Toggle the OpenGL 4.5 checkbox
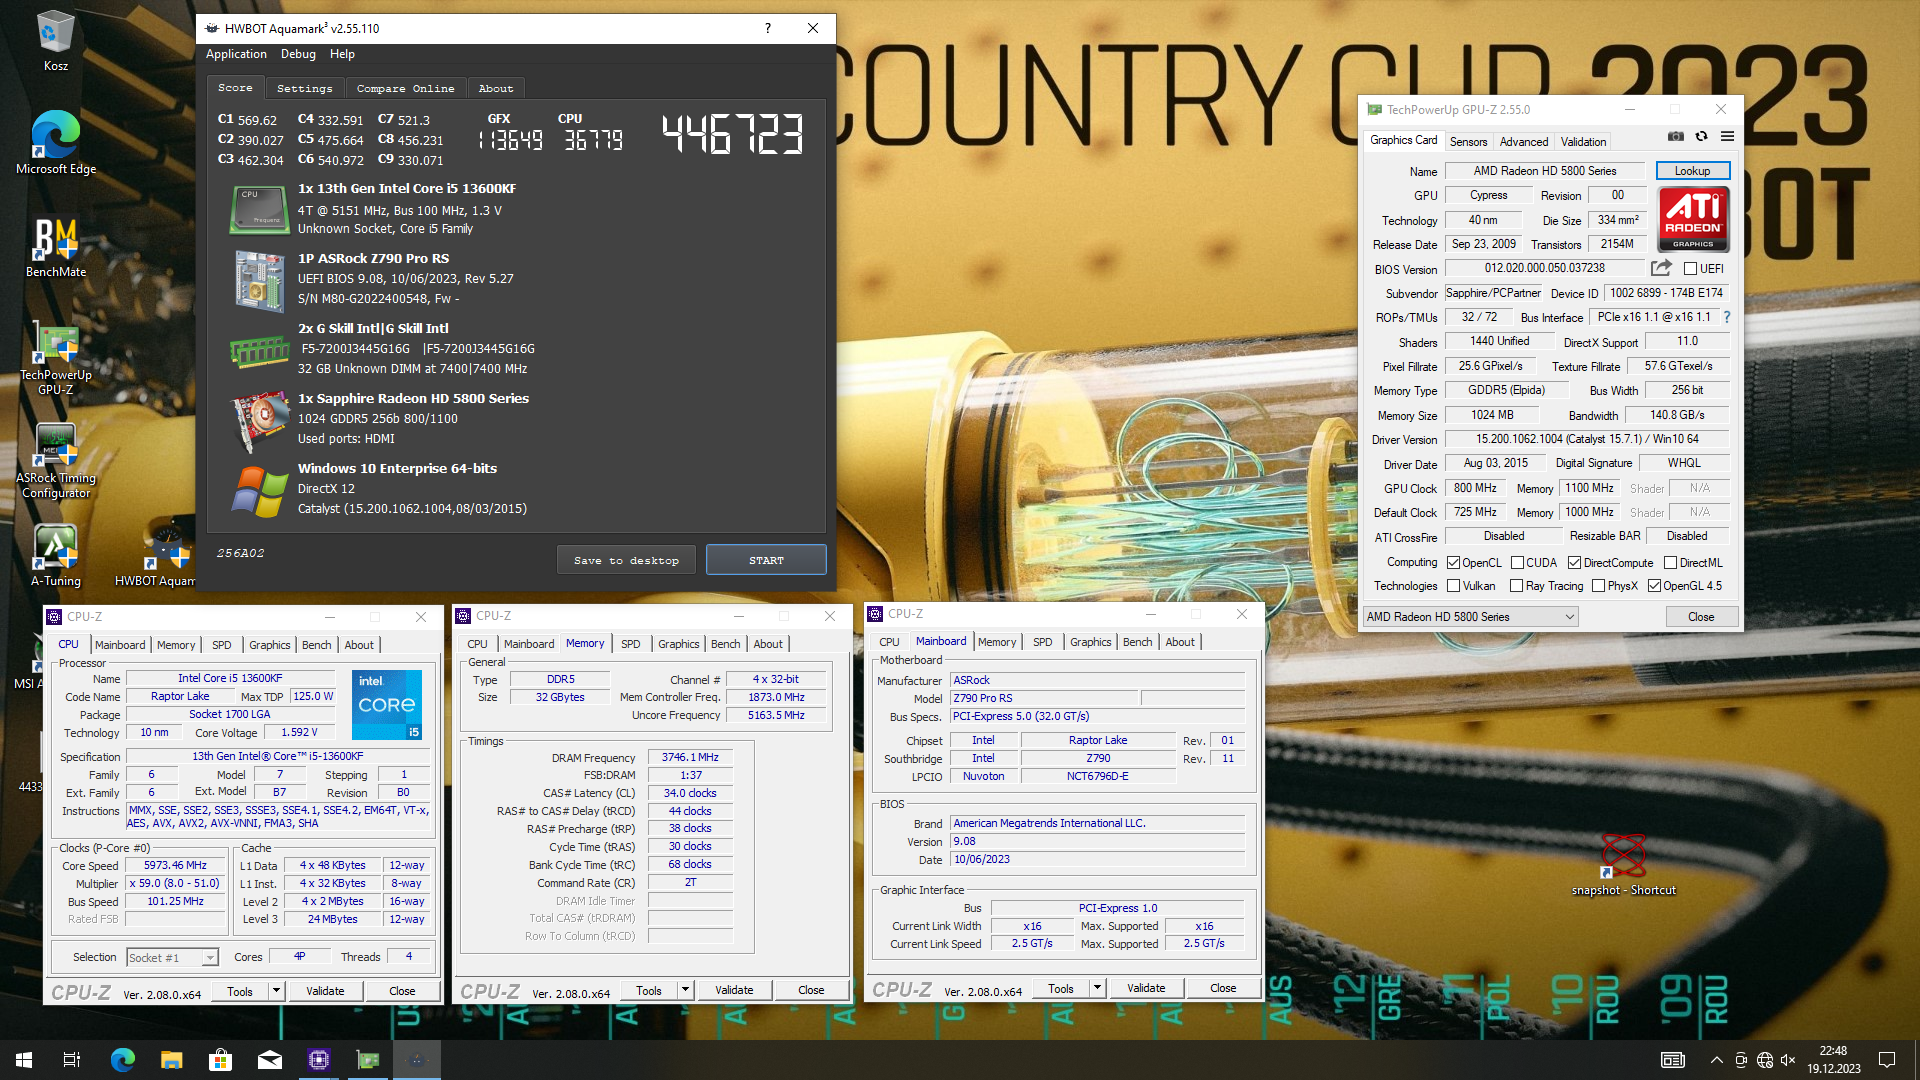1920x1080 pixels. coord(1654,586)
